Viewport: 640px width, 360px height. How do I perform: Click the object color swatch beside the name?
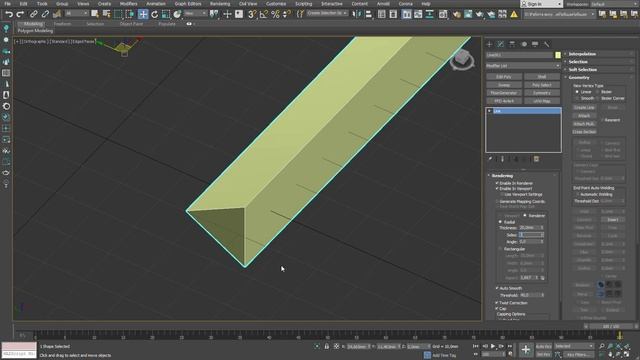(x=558, y=55)
